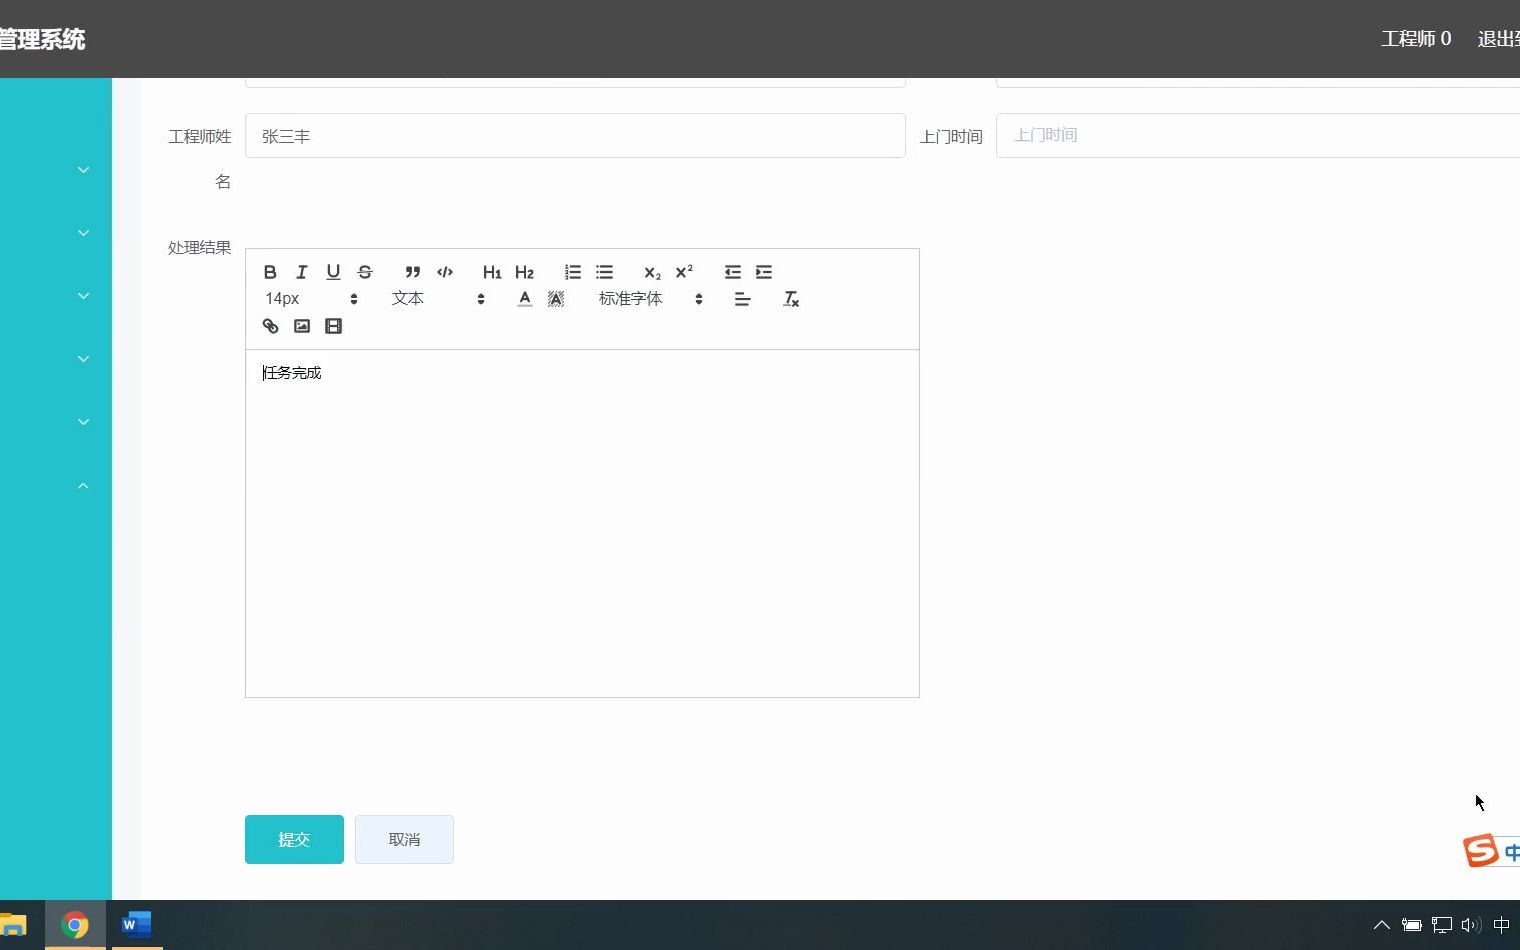Click the 提交 submit button
This screenshot has height=950, width=1520.
pyautogui.click(x=294, y=839)
